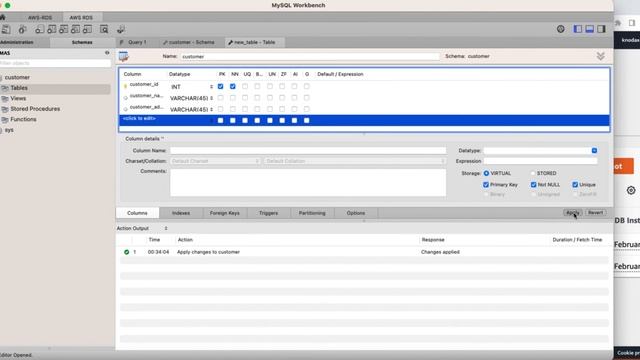
Task: Select the Stored Procedures tree item
Action: coord(35,109)
